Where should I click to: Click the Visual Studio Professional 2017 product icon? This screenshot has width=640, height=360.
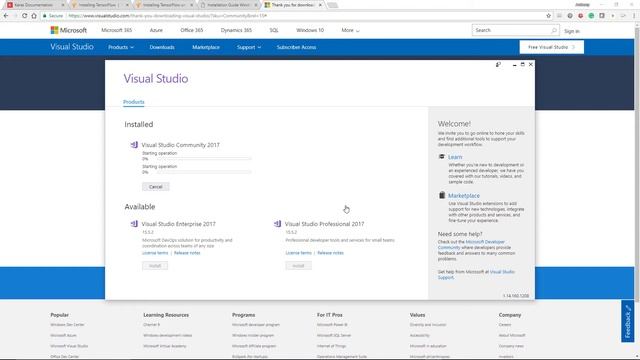278,224
